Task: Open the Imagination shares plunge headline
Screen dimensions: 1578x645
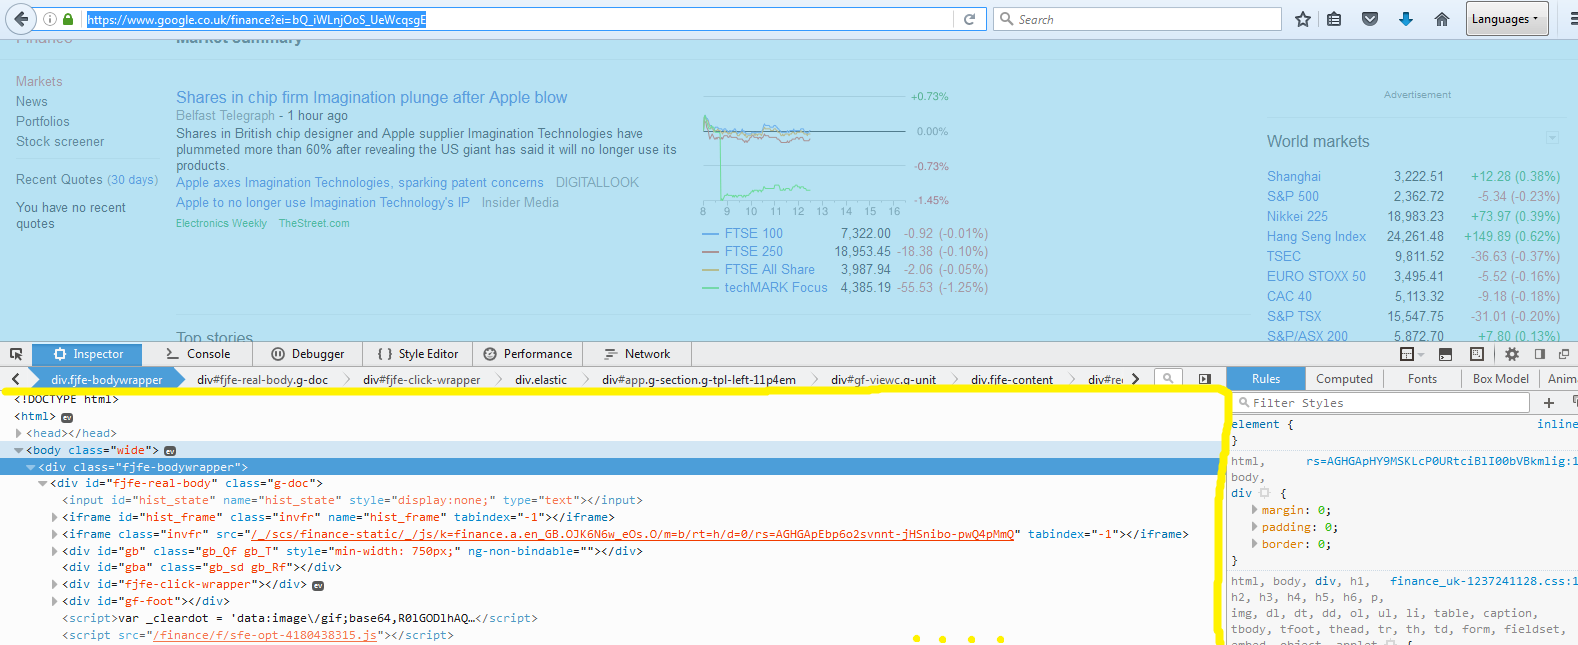Action: [372, 98]
